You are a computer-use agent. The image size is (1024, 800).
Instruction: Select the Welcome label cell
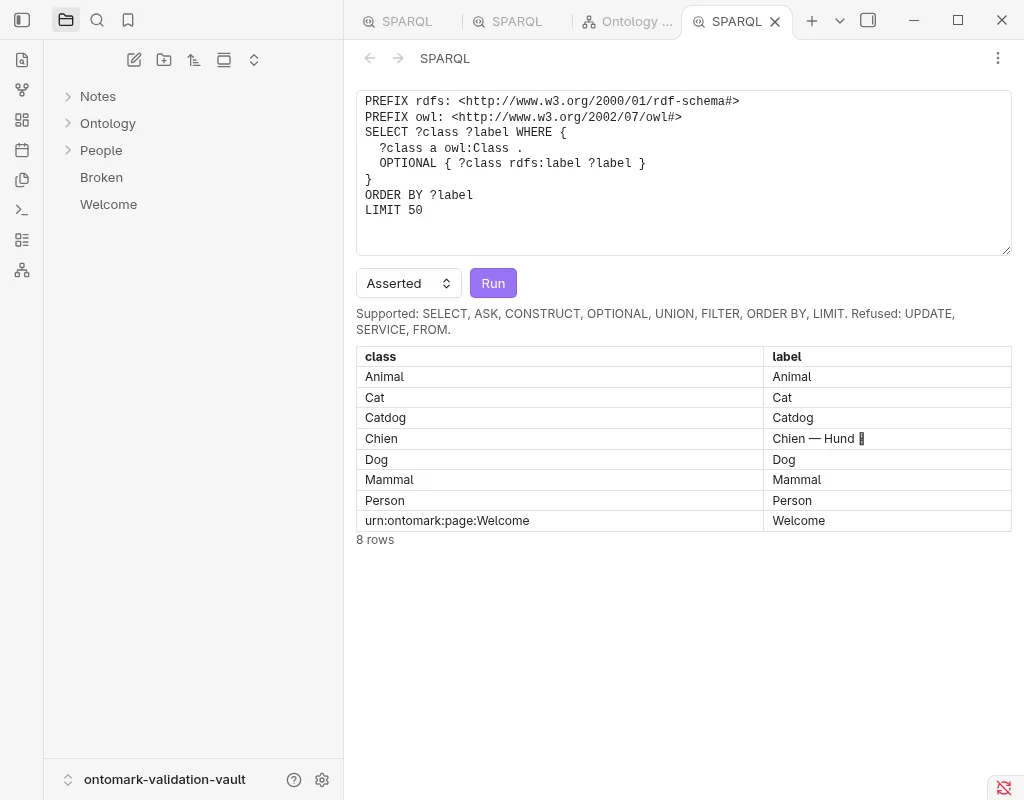pos(888,521)
